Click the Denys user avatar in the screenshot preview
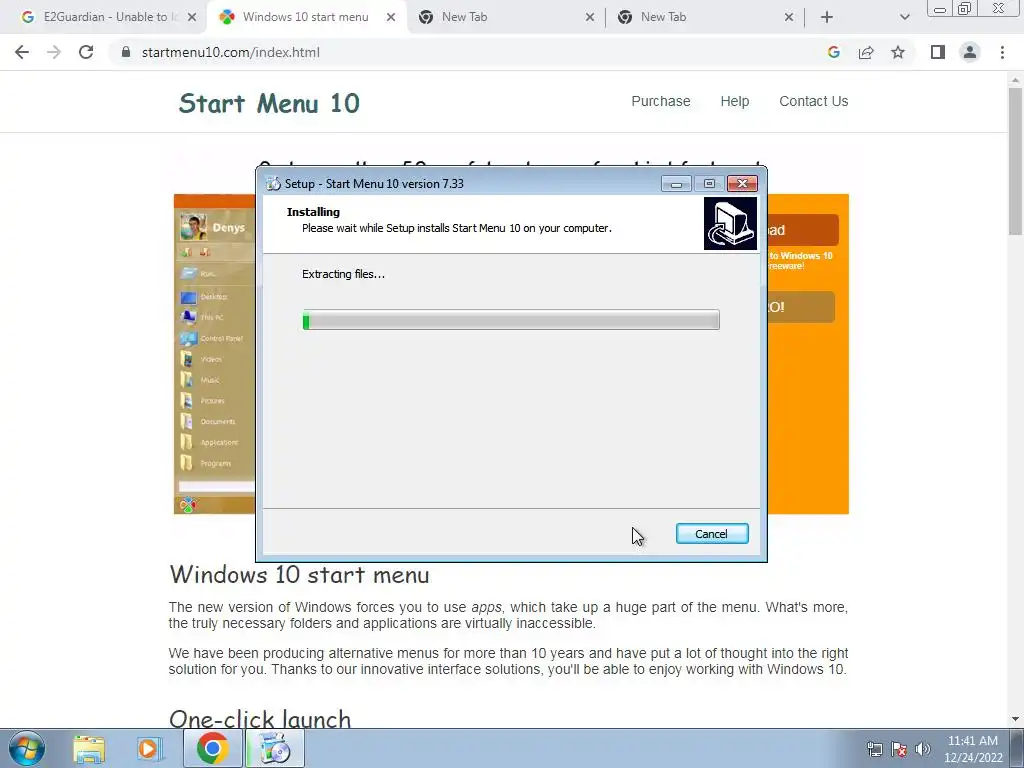Image resolution: width=1024 pixels, height=768 pixels. (193, 227)
